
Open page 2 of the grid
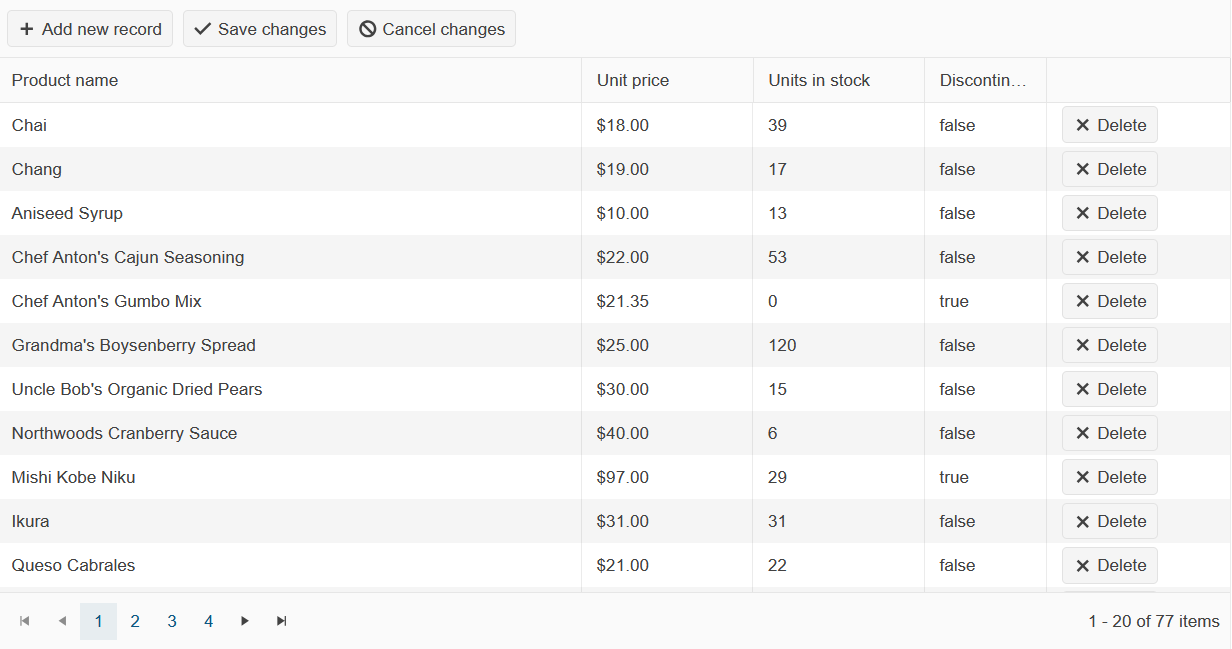pos(135,621)
